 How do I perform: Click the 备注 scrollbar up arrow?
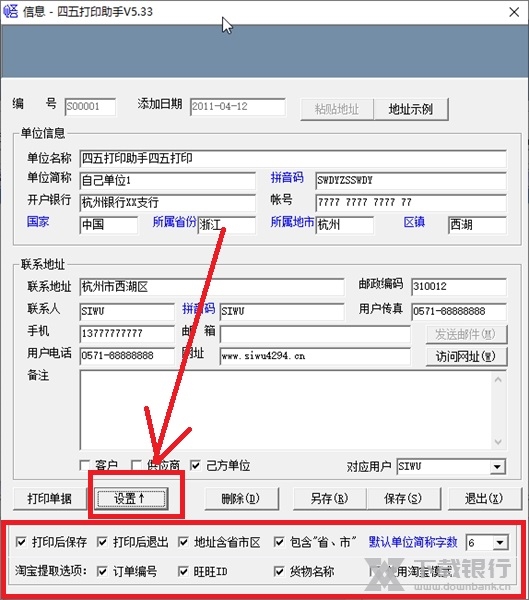click(x=498, y=380)
